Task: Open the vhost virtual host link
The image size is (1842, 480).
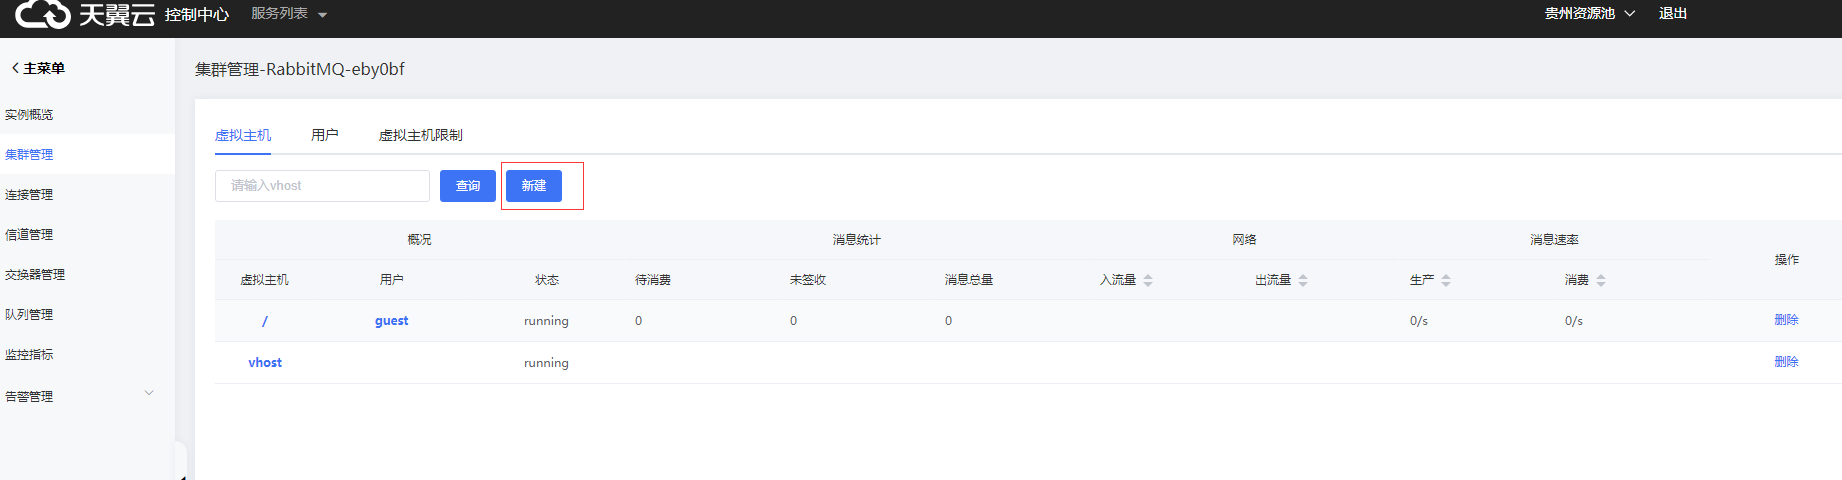Action: click(265, 363)
